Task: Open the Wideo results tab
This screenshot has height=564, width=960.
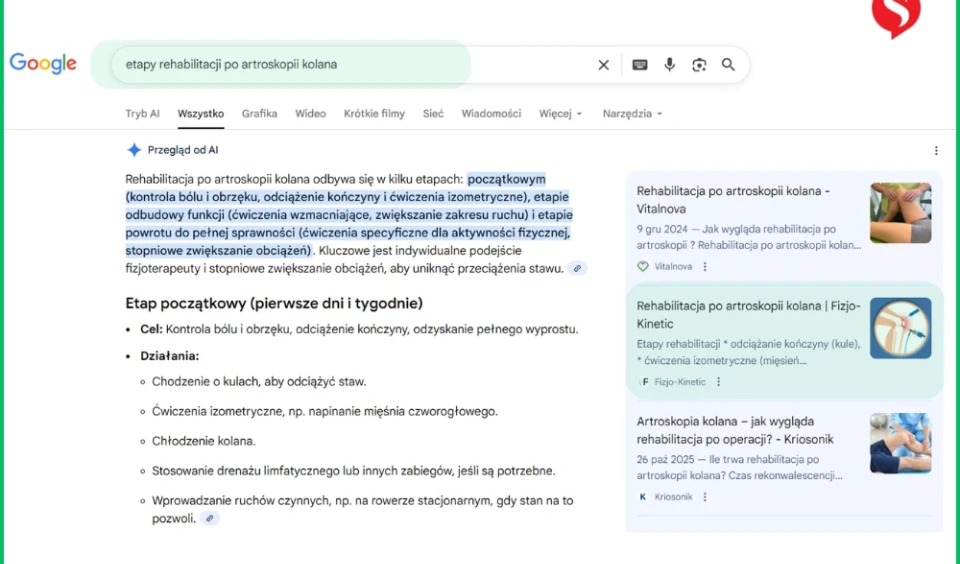Action: coord(310,113)
